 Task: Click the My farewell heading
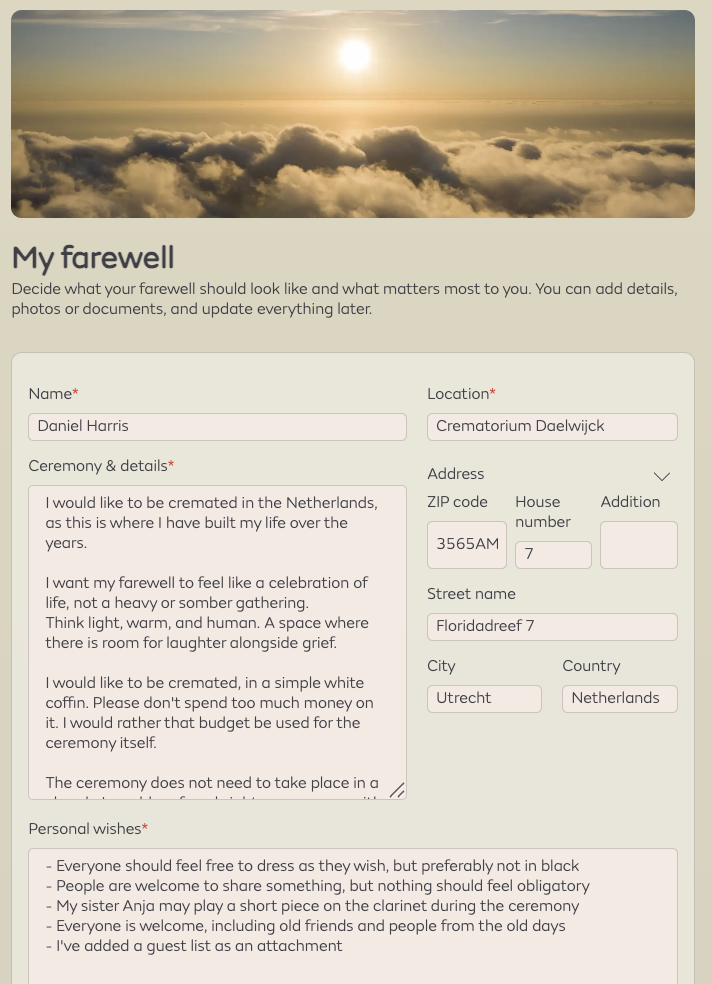[x=93, y=258]
